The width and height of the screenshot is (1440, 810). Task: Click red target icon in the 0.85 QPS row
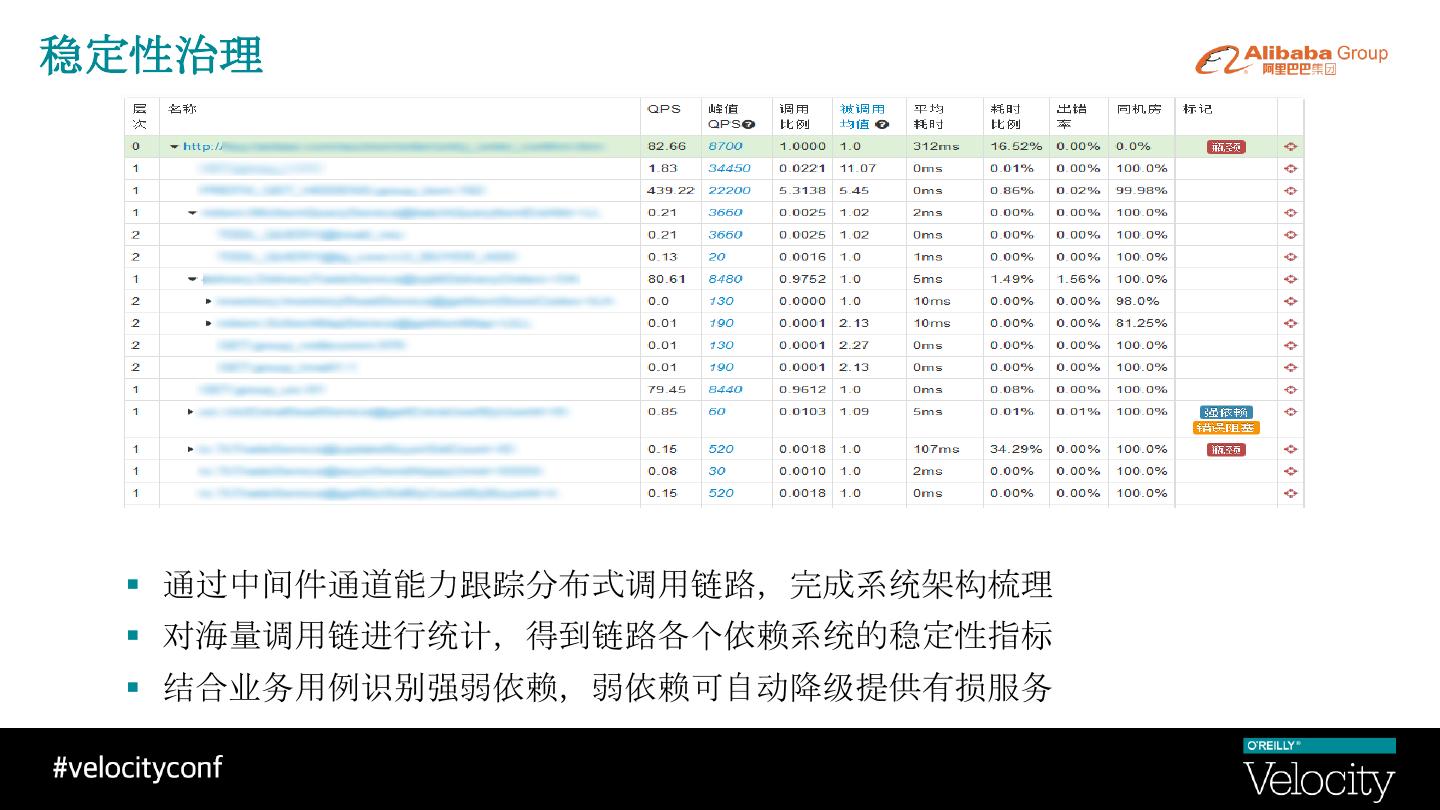[x=1291, y=412]
